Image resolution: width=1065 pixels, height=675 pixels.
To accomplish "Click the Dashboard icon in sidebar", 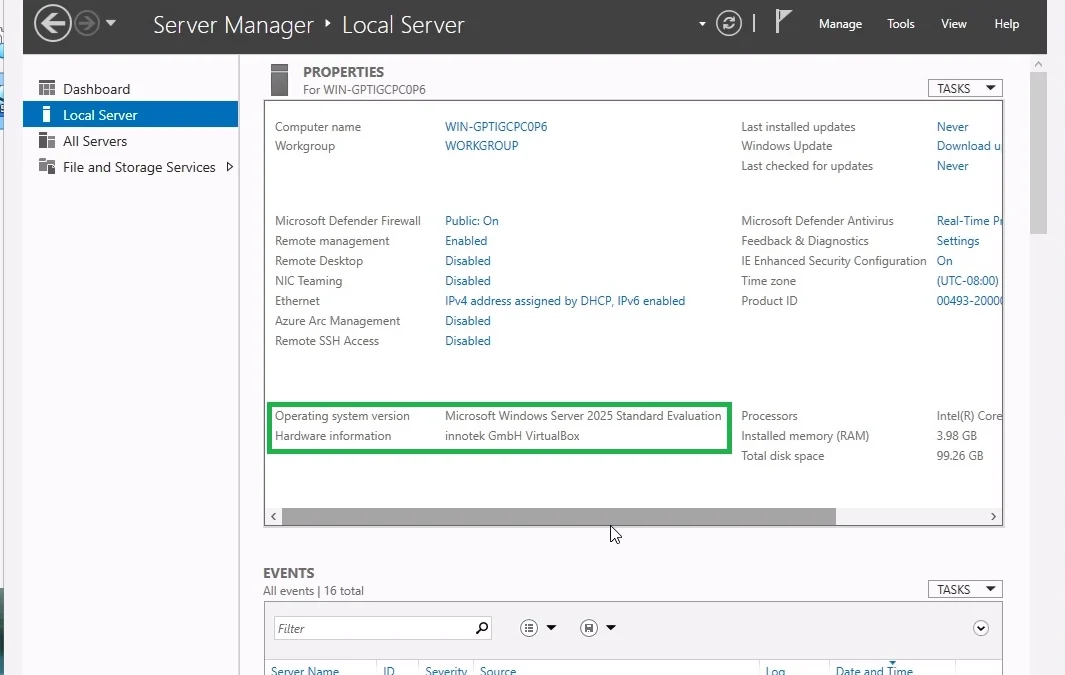I will [47, 89].
